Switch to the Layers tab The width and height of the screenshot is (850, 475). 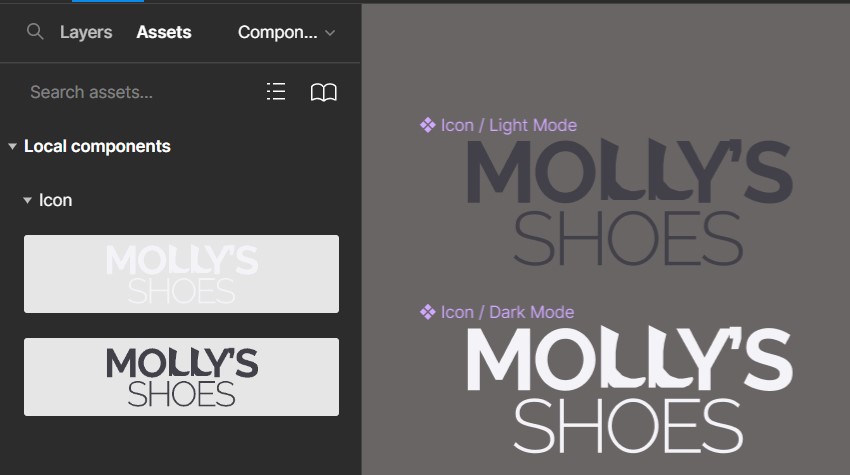click(86, 33)
